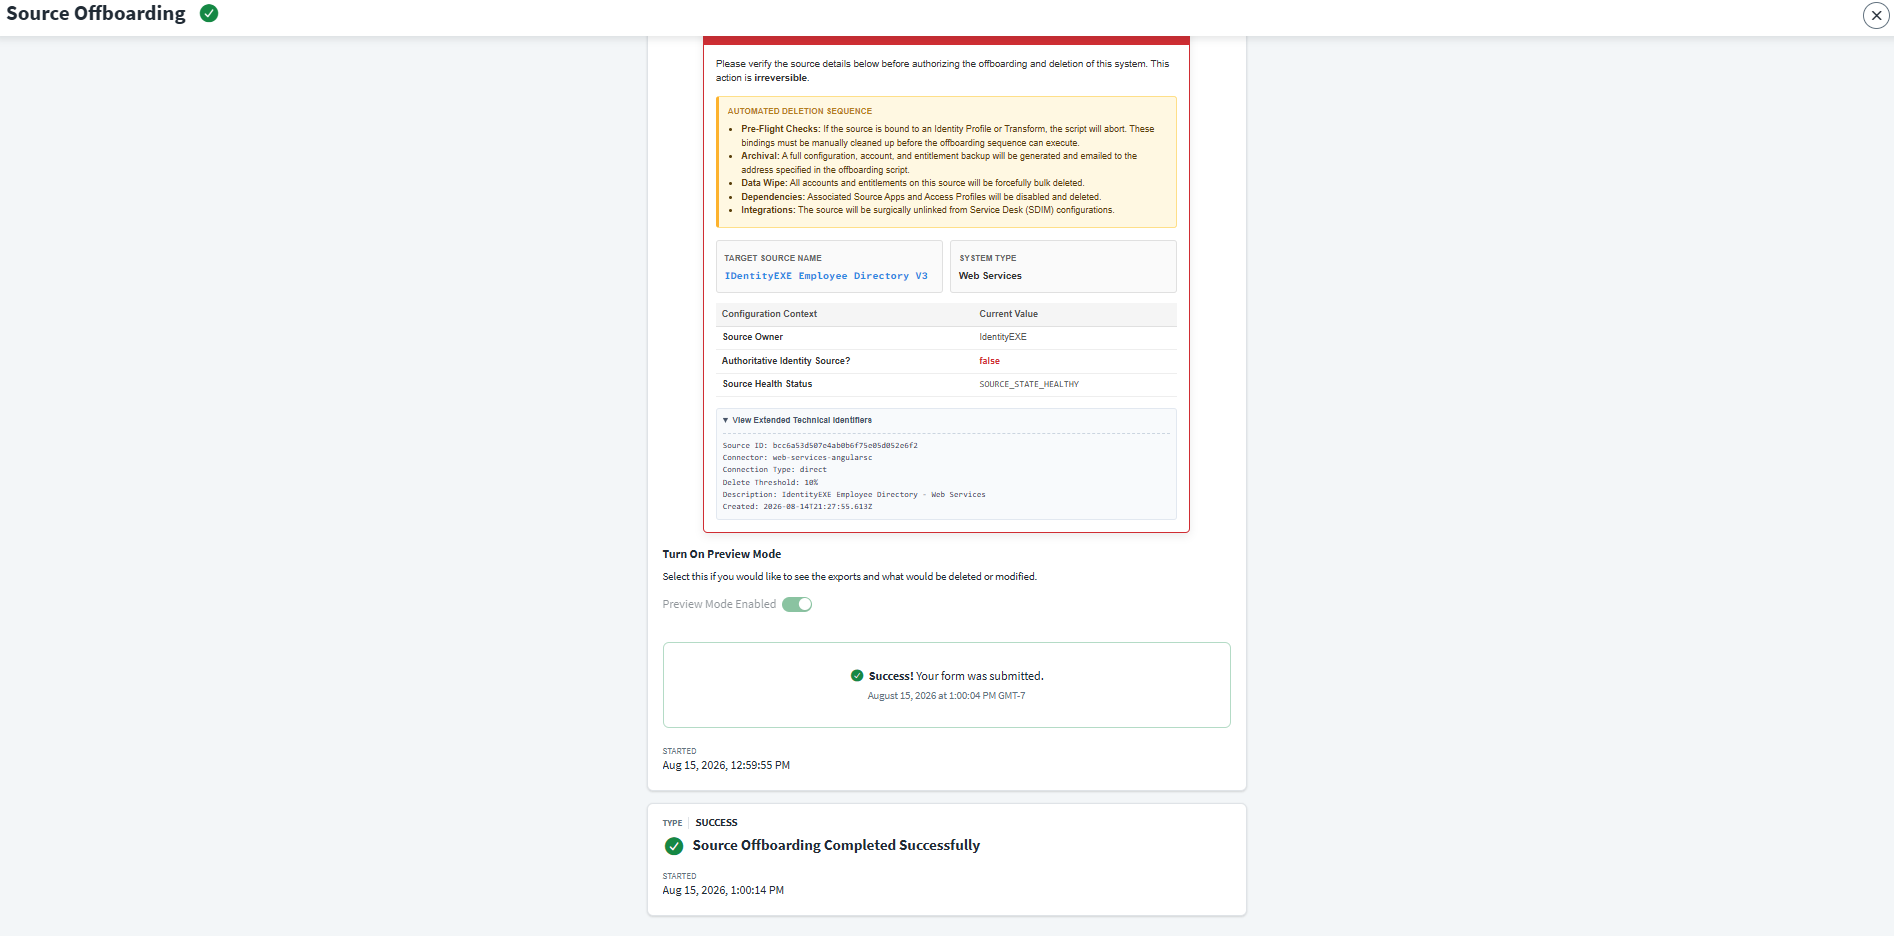Click the Success! Your form was submitted message
Viewport: 1894px width, 936px height.
pyautogui.click(x=956, y=676)
